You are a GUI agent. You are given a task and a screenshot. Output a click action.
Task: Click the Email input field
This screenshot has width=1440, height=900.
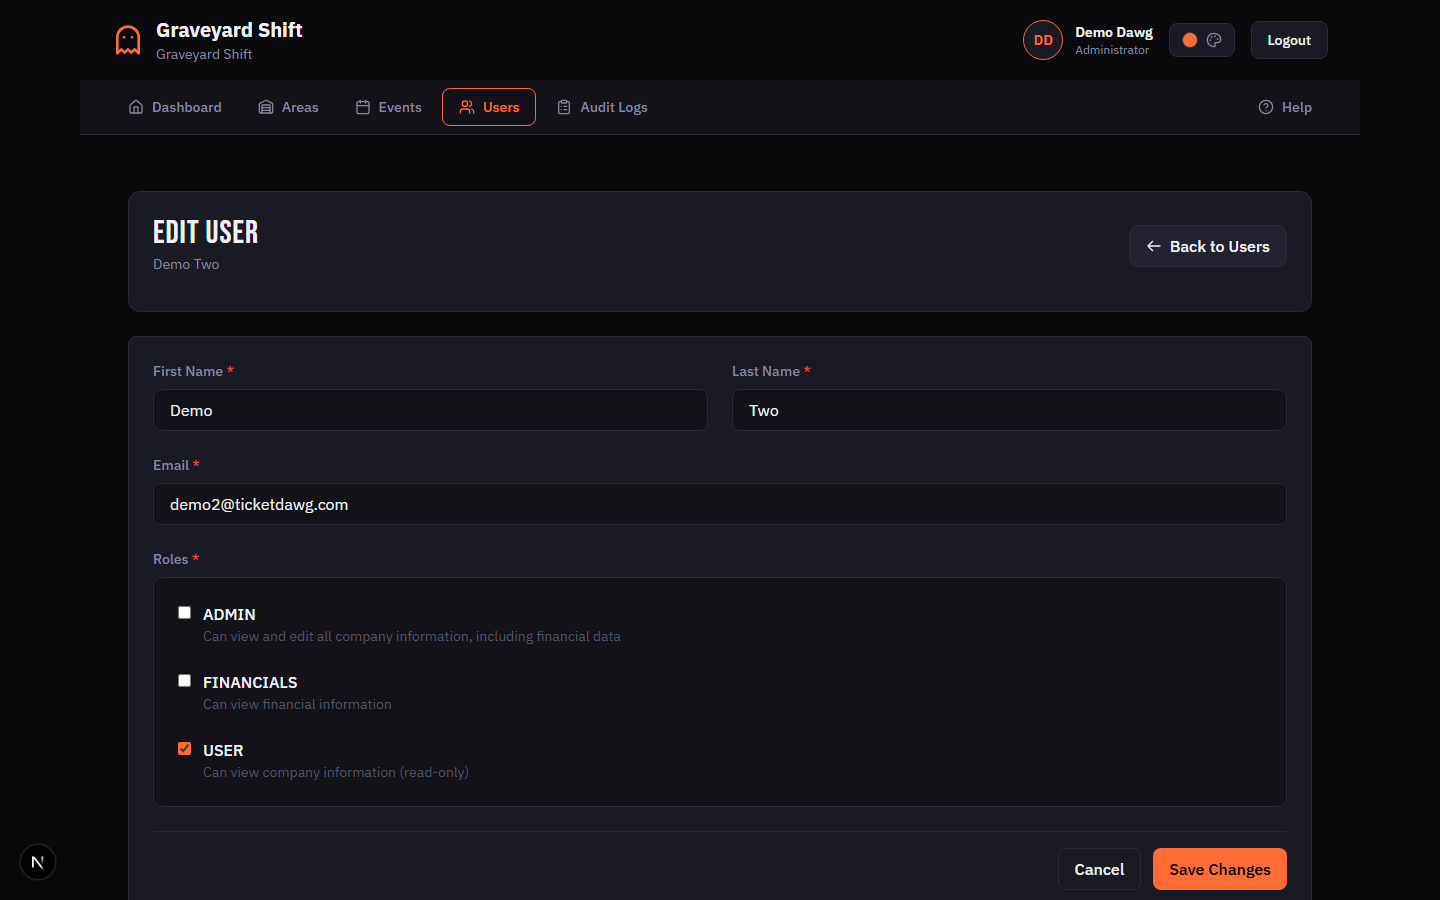[719, 504]
